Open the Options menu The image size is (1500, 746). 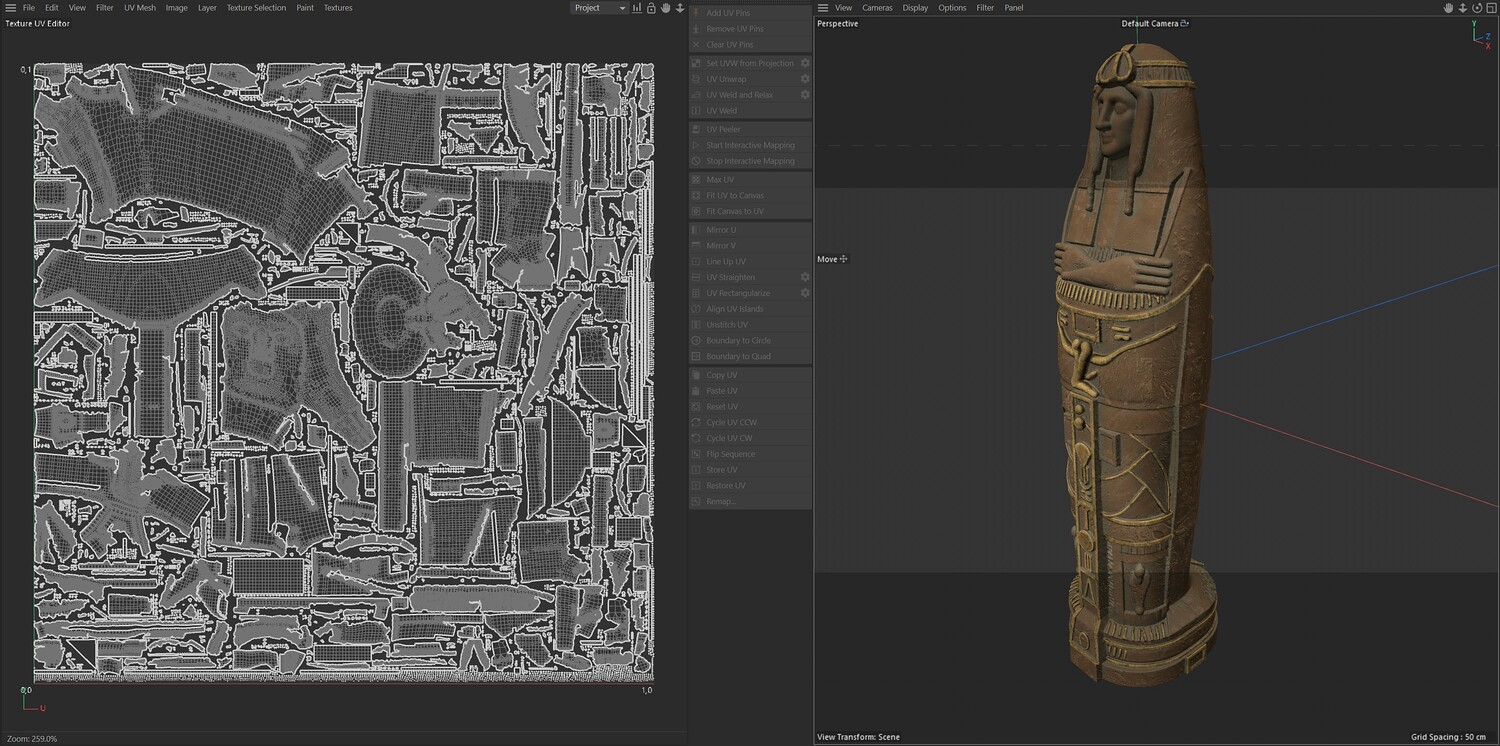pos(952,8)
